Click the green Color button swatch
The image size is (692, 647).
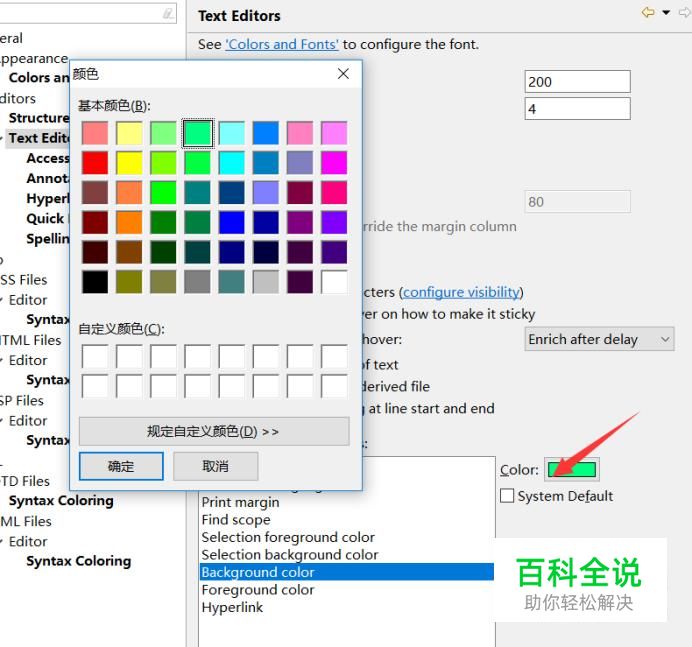point(572,469)
